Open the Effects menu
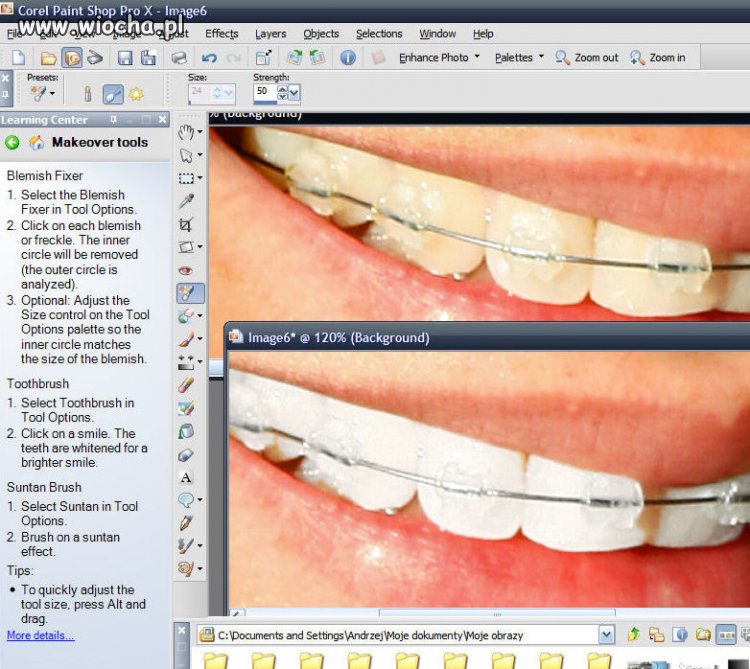750x669 pixels. click(x=221, y=33)
